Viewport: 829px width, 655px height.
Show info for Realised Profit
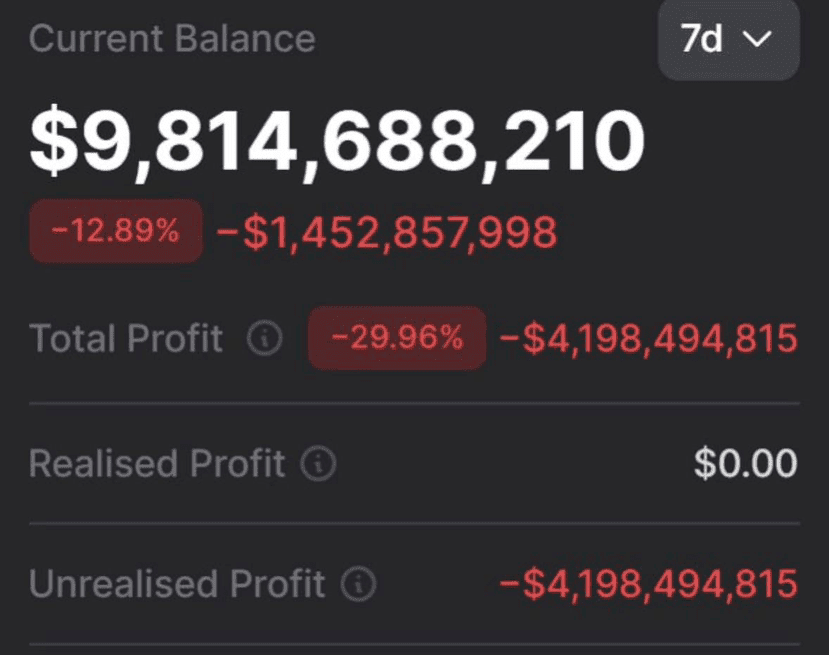coord(318,463)
